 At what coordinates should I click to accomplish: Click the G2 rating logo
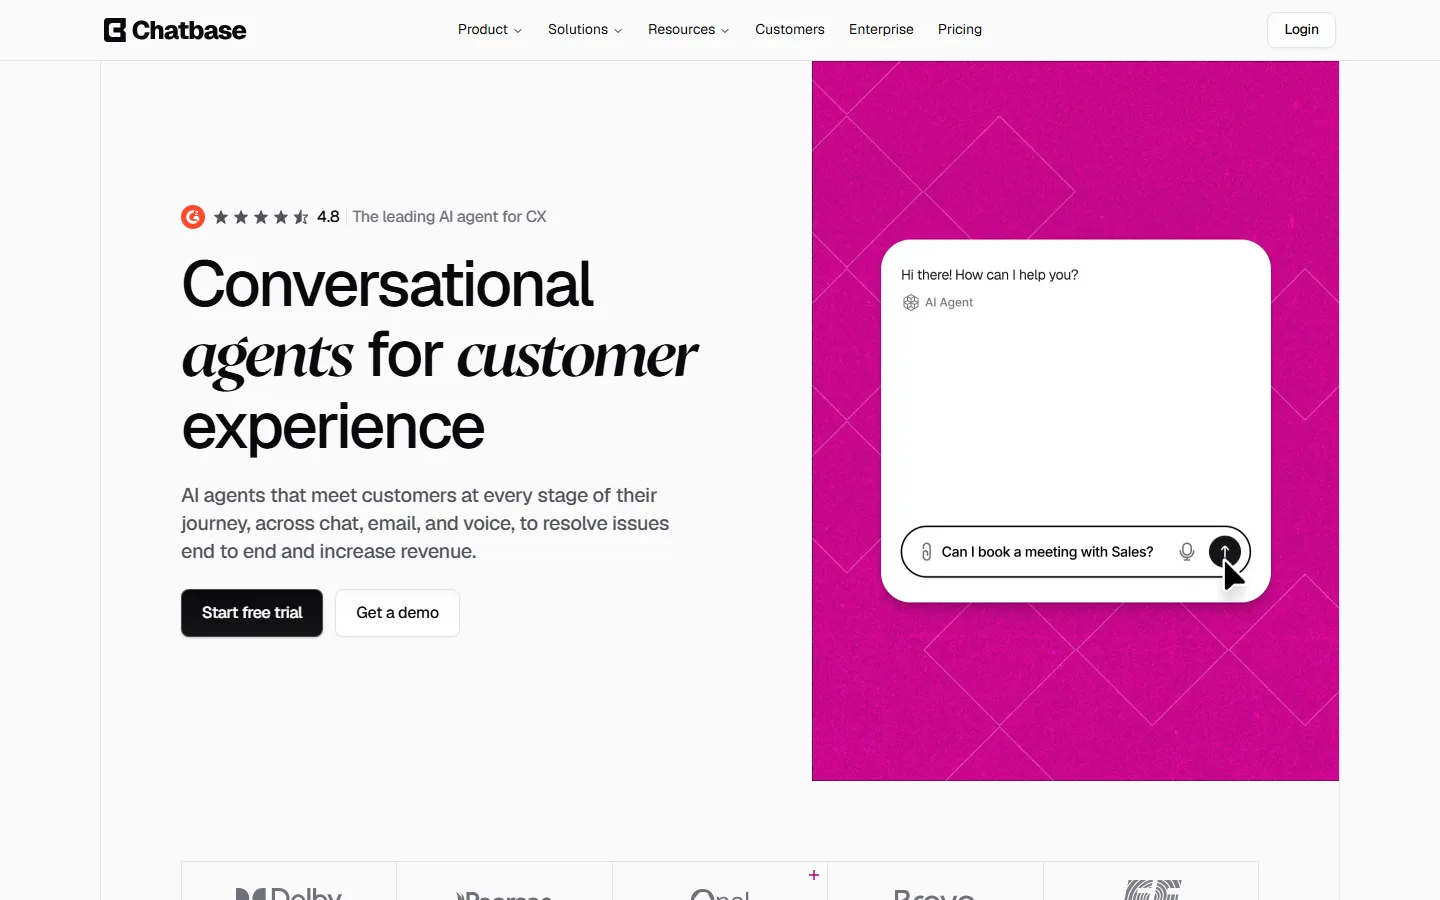coord(193,217)
